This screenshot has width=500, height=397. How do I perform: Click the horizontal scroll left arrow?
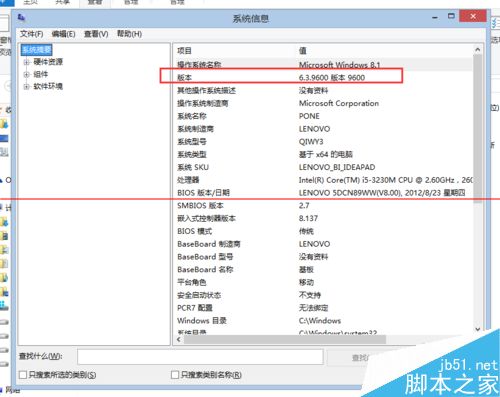179,340
